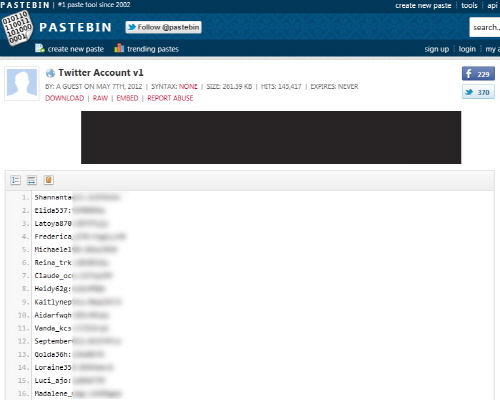Click the syntax NONE link
The image size is (500, 400).
[x=188, y=87]
